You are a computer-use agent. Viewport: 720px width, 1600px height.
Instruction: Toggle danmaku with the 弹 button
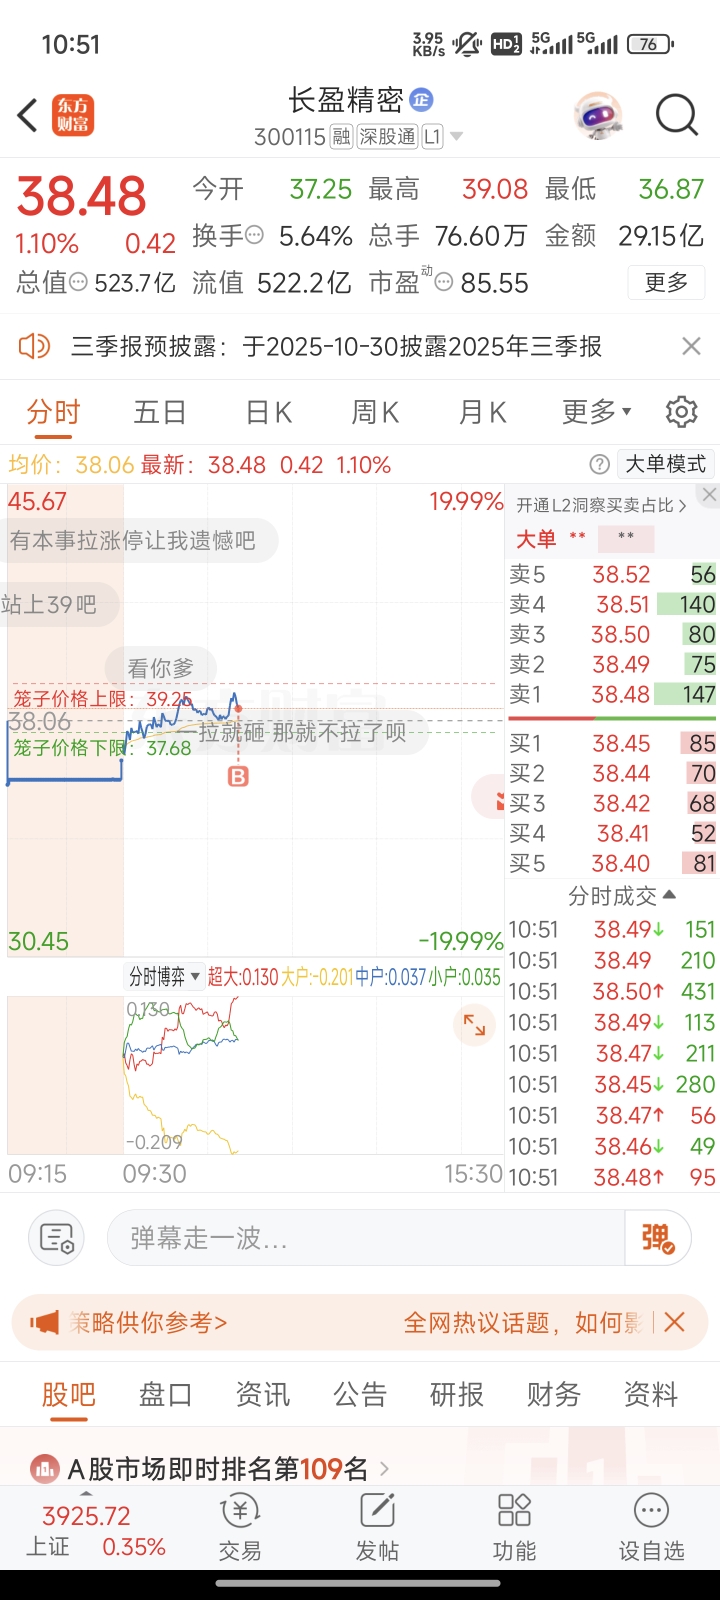tap(658, 1239)
